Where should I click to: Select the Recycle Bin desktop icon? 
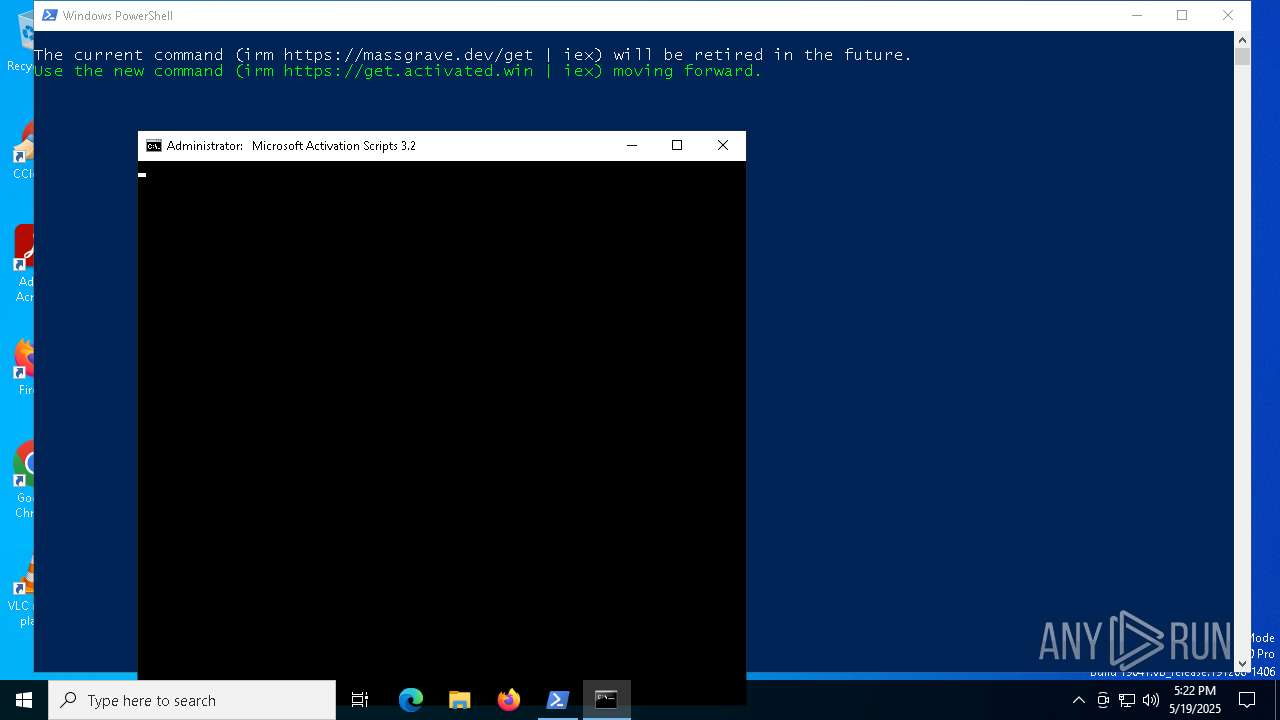coord(22,42)
